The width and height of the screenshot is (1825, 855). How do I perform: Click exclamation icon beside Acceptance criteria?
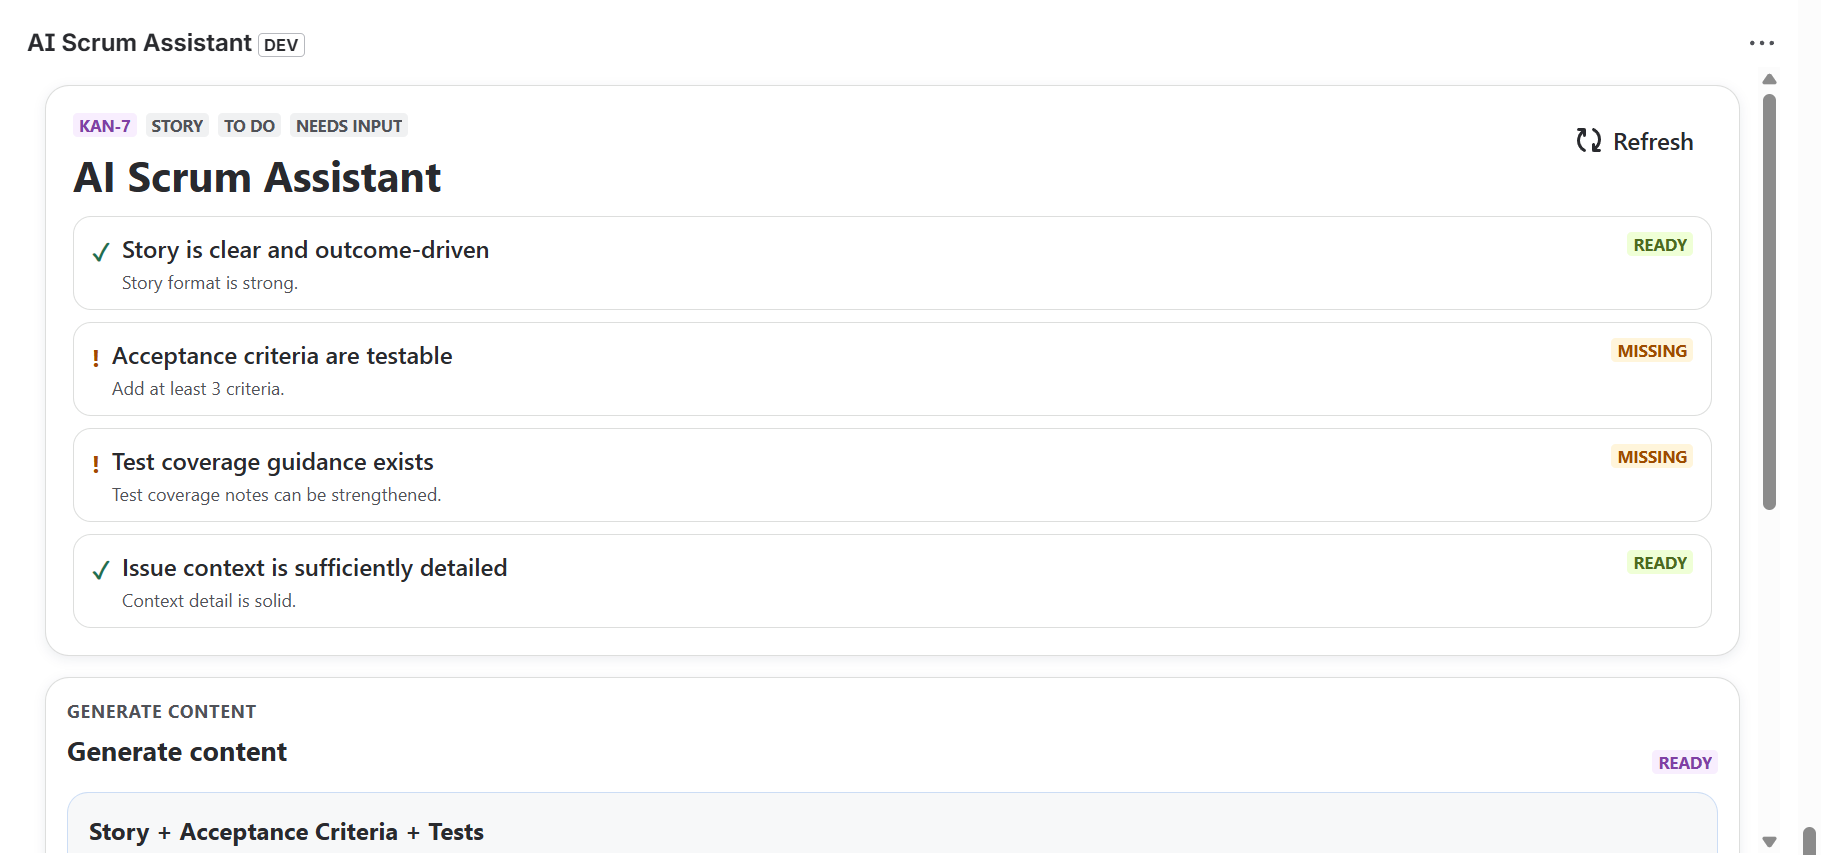96,358
